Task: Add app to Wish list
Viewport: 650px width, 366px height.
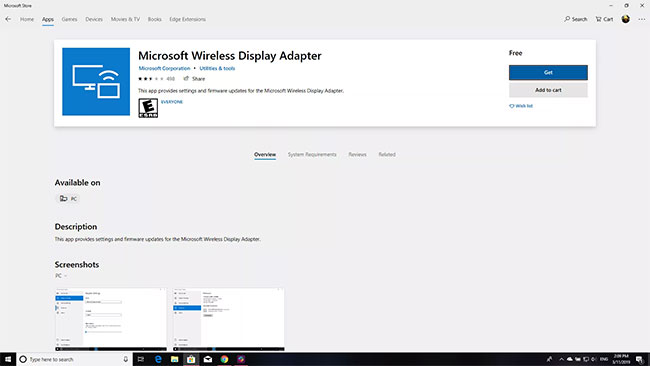Action: click(x=521, y=106)
